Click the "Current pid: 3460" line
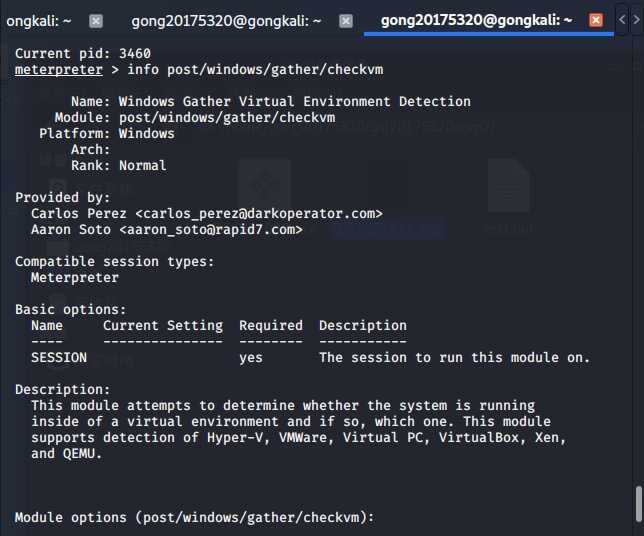The image size is (644, 536). tap(83, 53)
